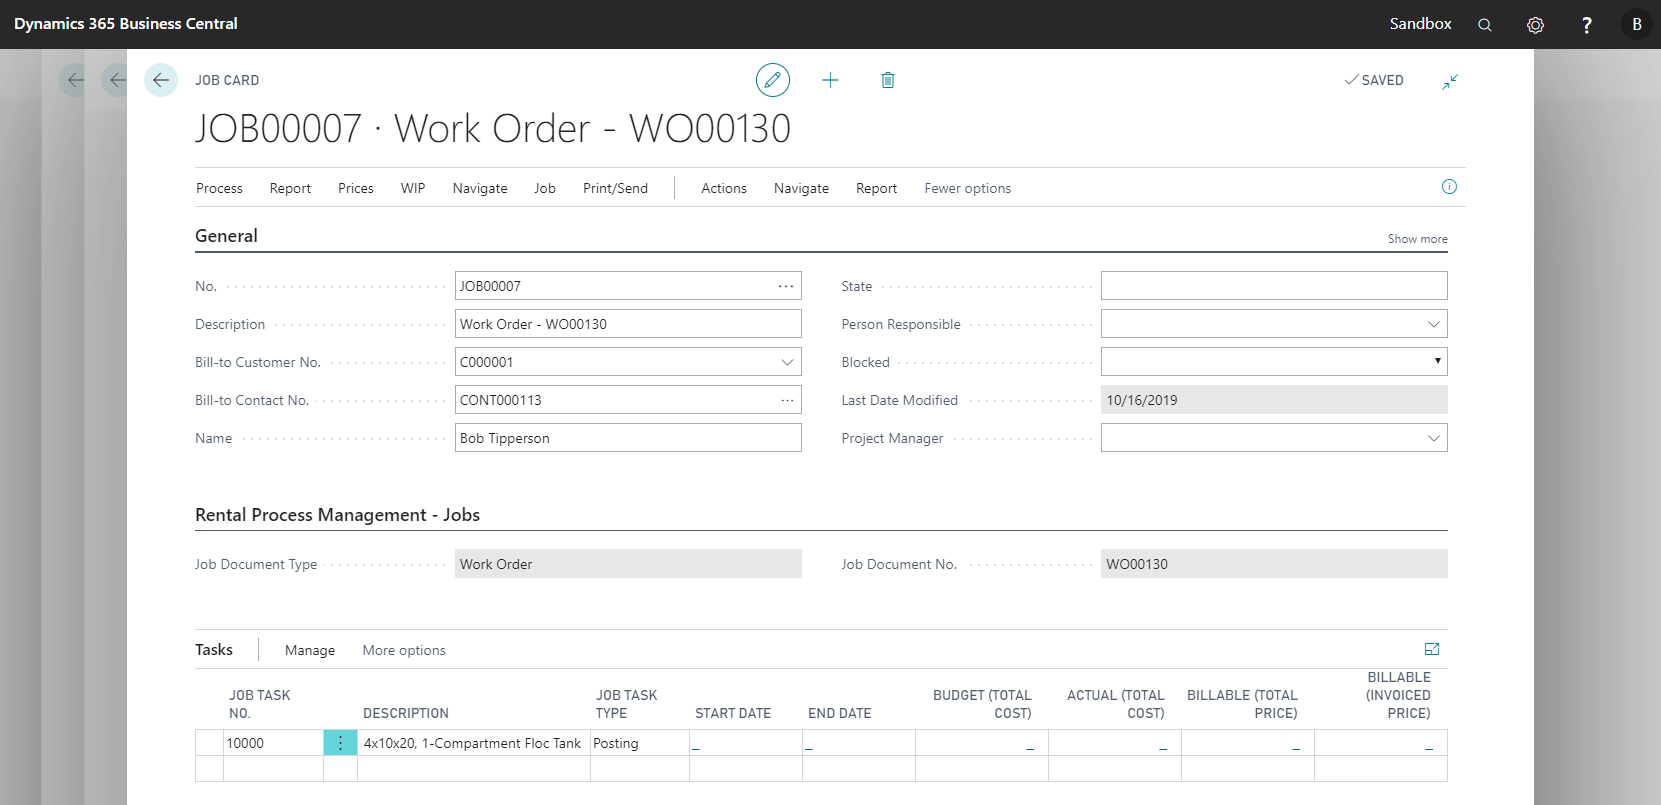Create a new job with plus icon
Viewport: 1661px width, 805px height.
[x=830, y=80]
